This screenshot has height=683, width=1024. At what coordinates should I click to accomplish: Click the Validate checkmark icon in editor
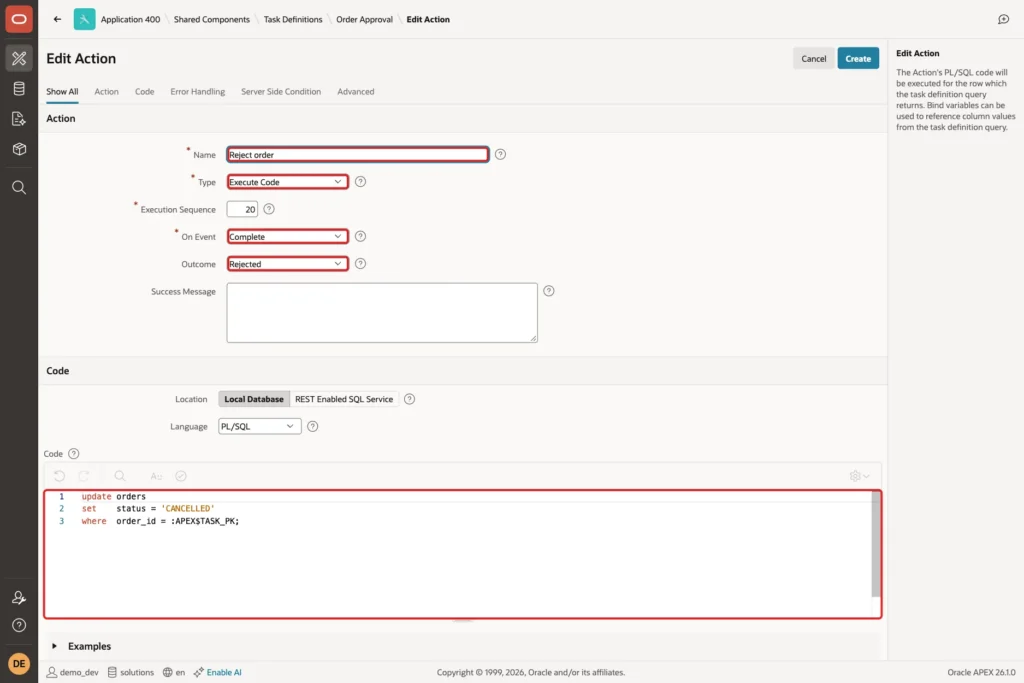[x=181, y=476]
